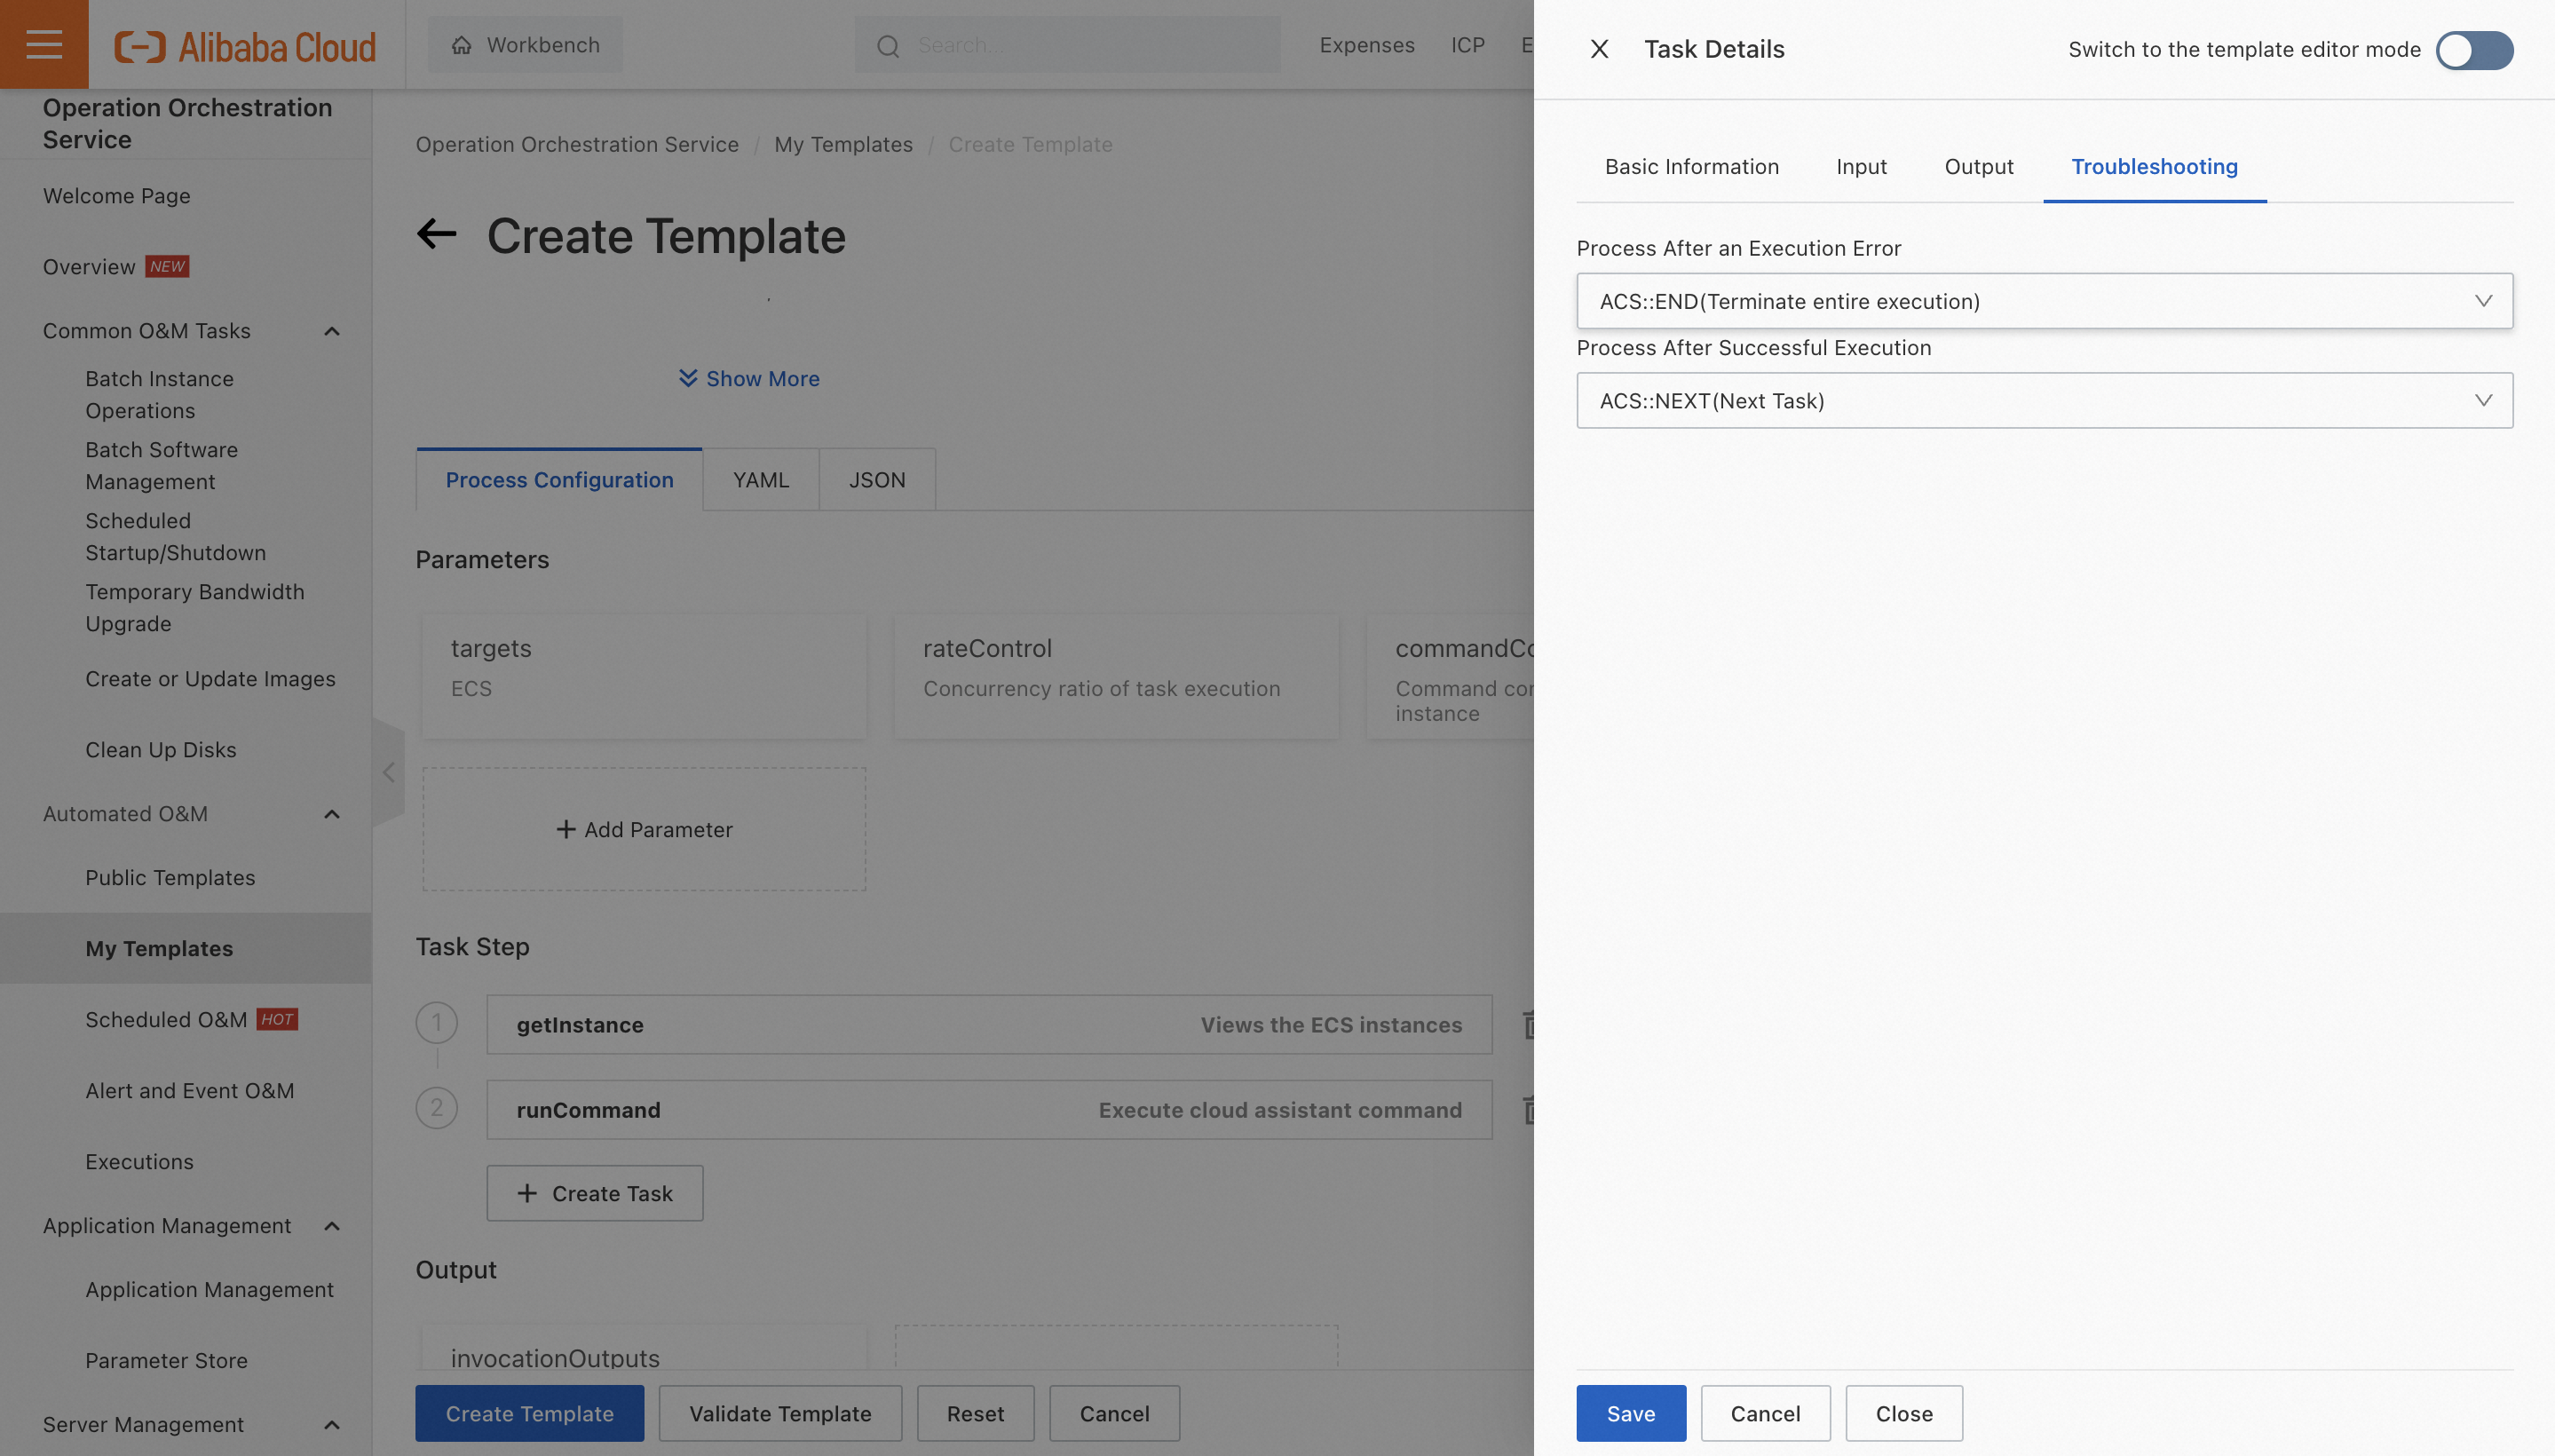Collapse the Common O&M Tasks section

[332, 331]
